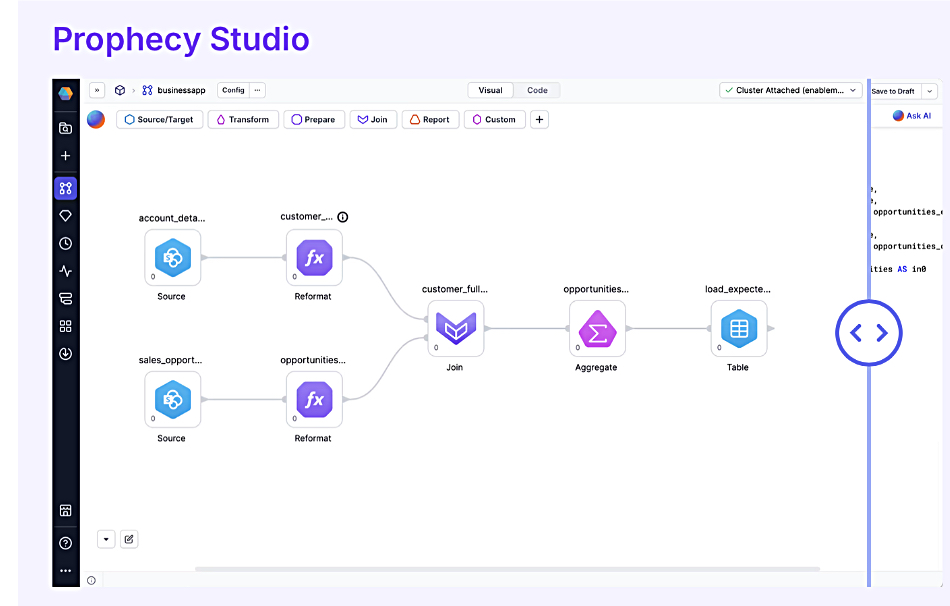Select the sales_opport... Source node icon

[x=173, y=399]
